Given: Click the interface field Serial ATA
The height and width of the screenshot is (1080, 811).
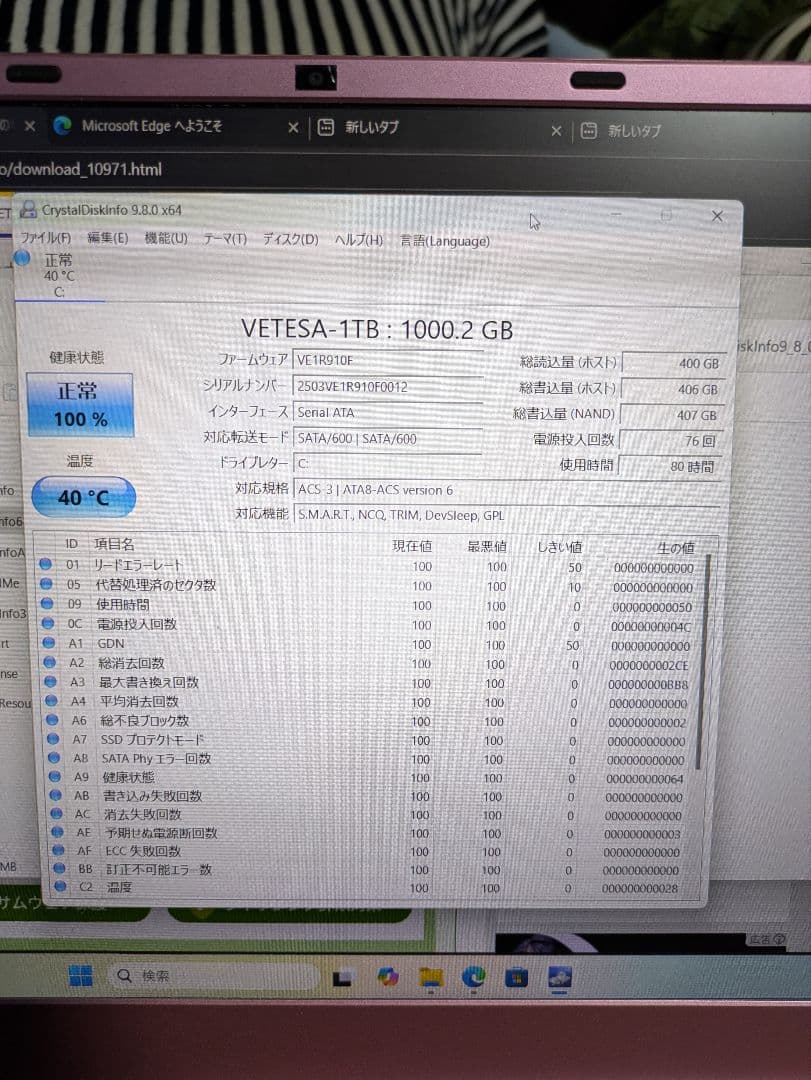Looking at the screenshot, I should [x=388, y=413].
